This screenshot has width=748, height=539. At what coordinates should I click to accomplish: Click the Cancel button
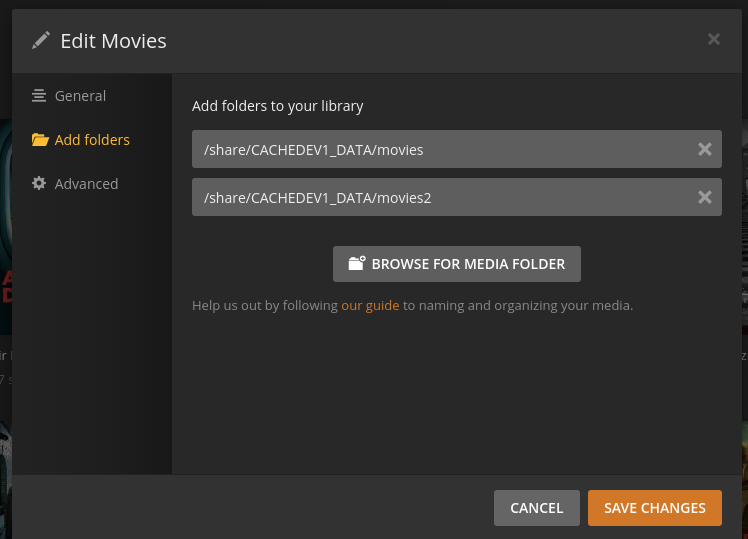pyautogui.click(x=536, y=508)
